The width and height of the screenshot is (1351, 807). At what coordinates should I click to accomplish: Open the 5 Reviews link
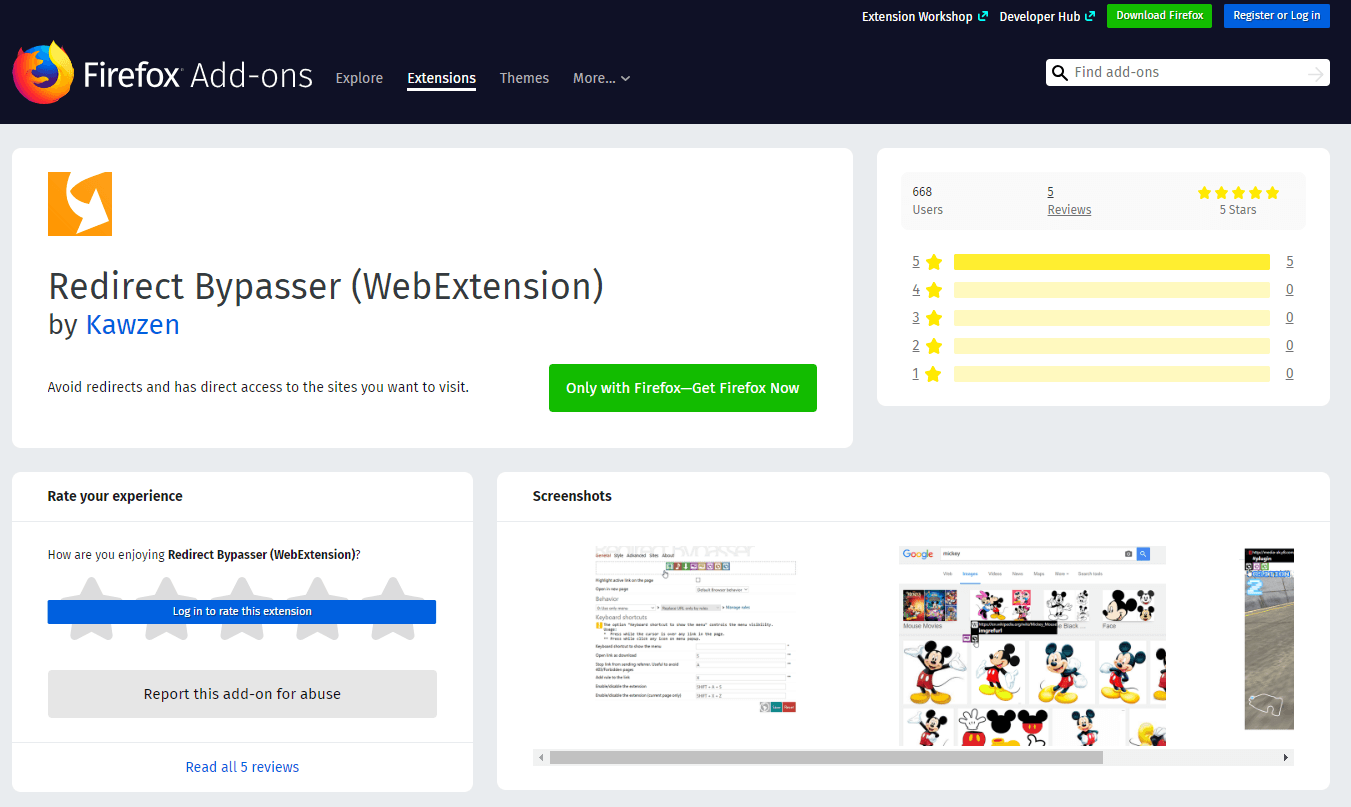click(x=1069, y=200)
